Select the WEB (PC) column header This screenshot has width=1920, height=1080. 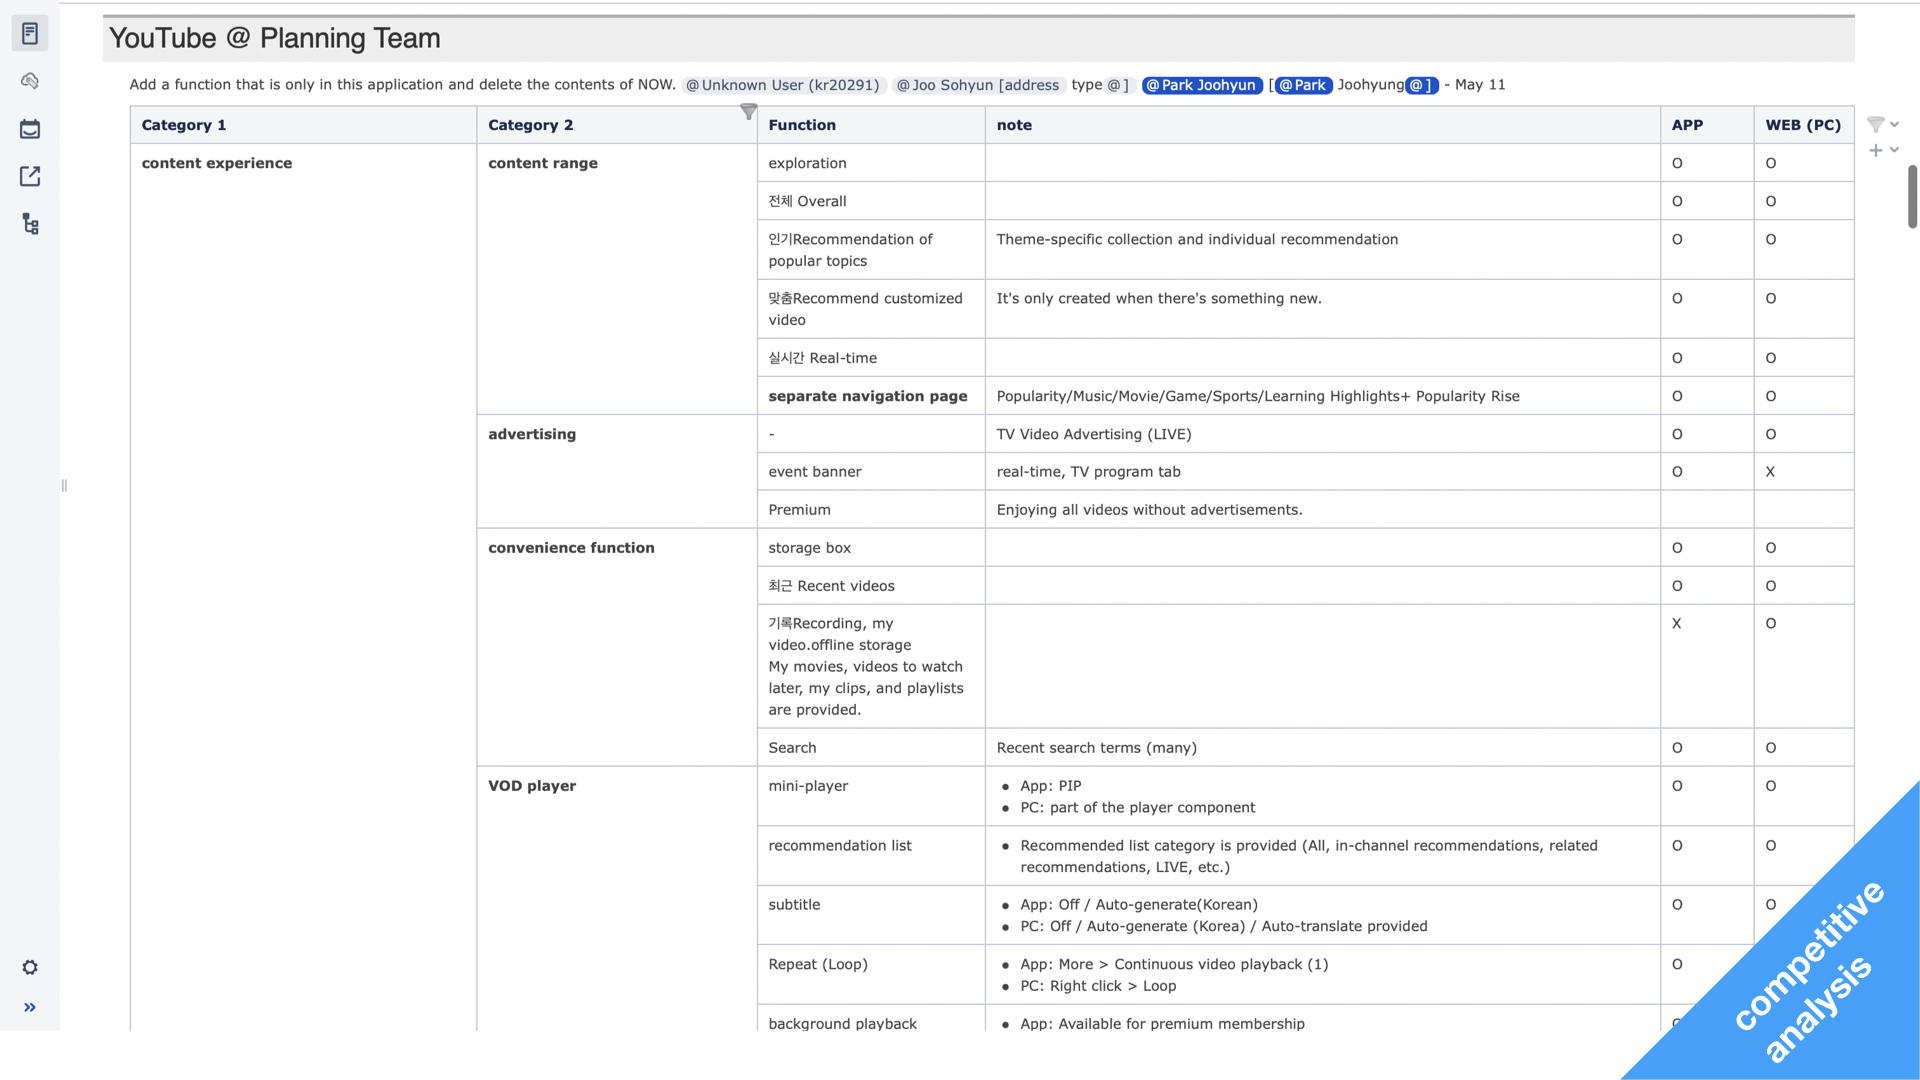(x=1803, y=125)
